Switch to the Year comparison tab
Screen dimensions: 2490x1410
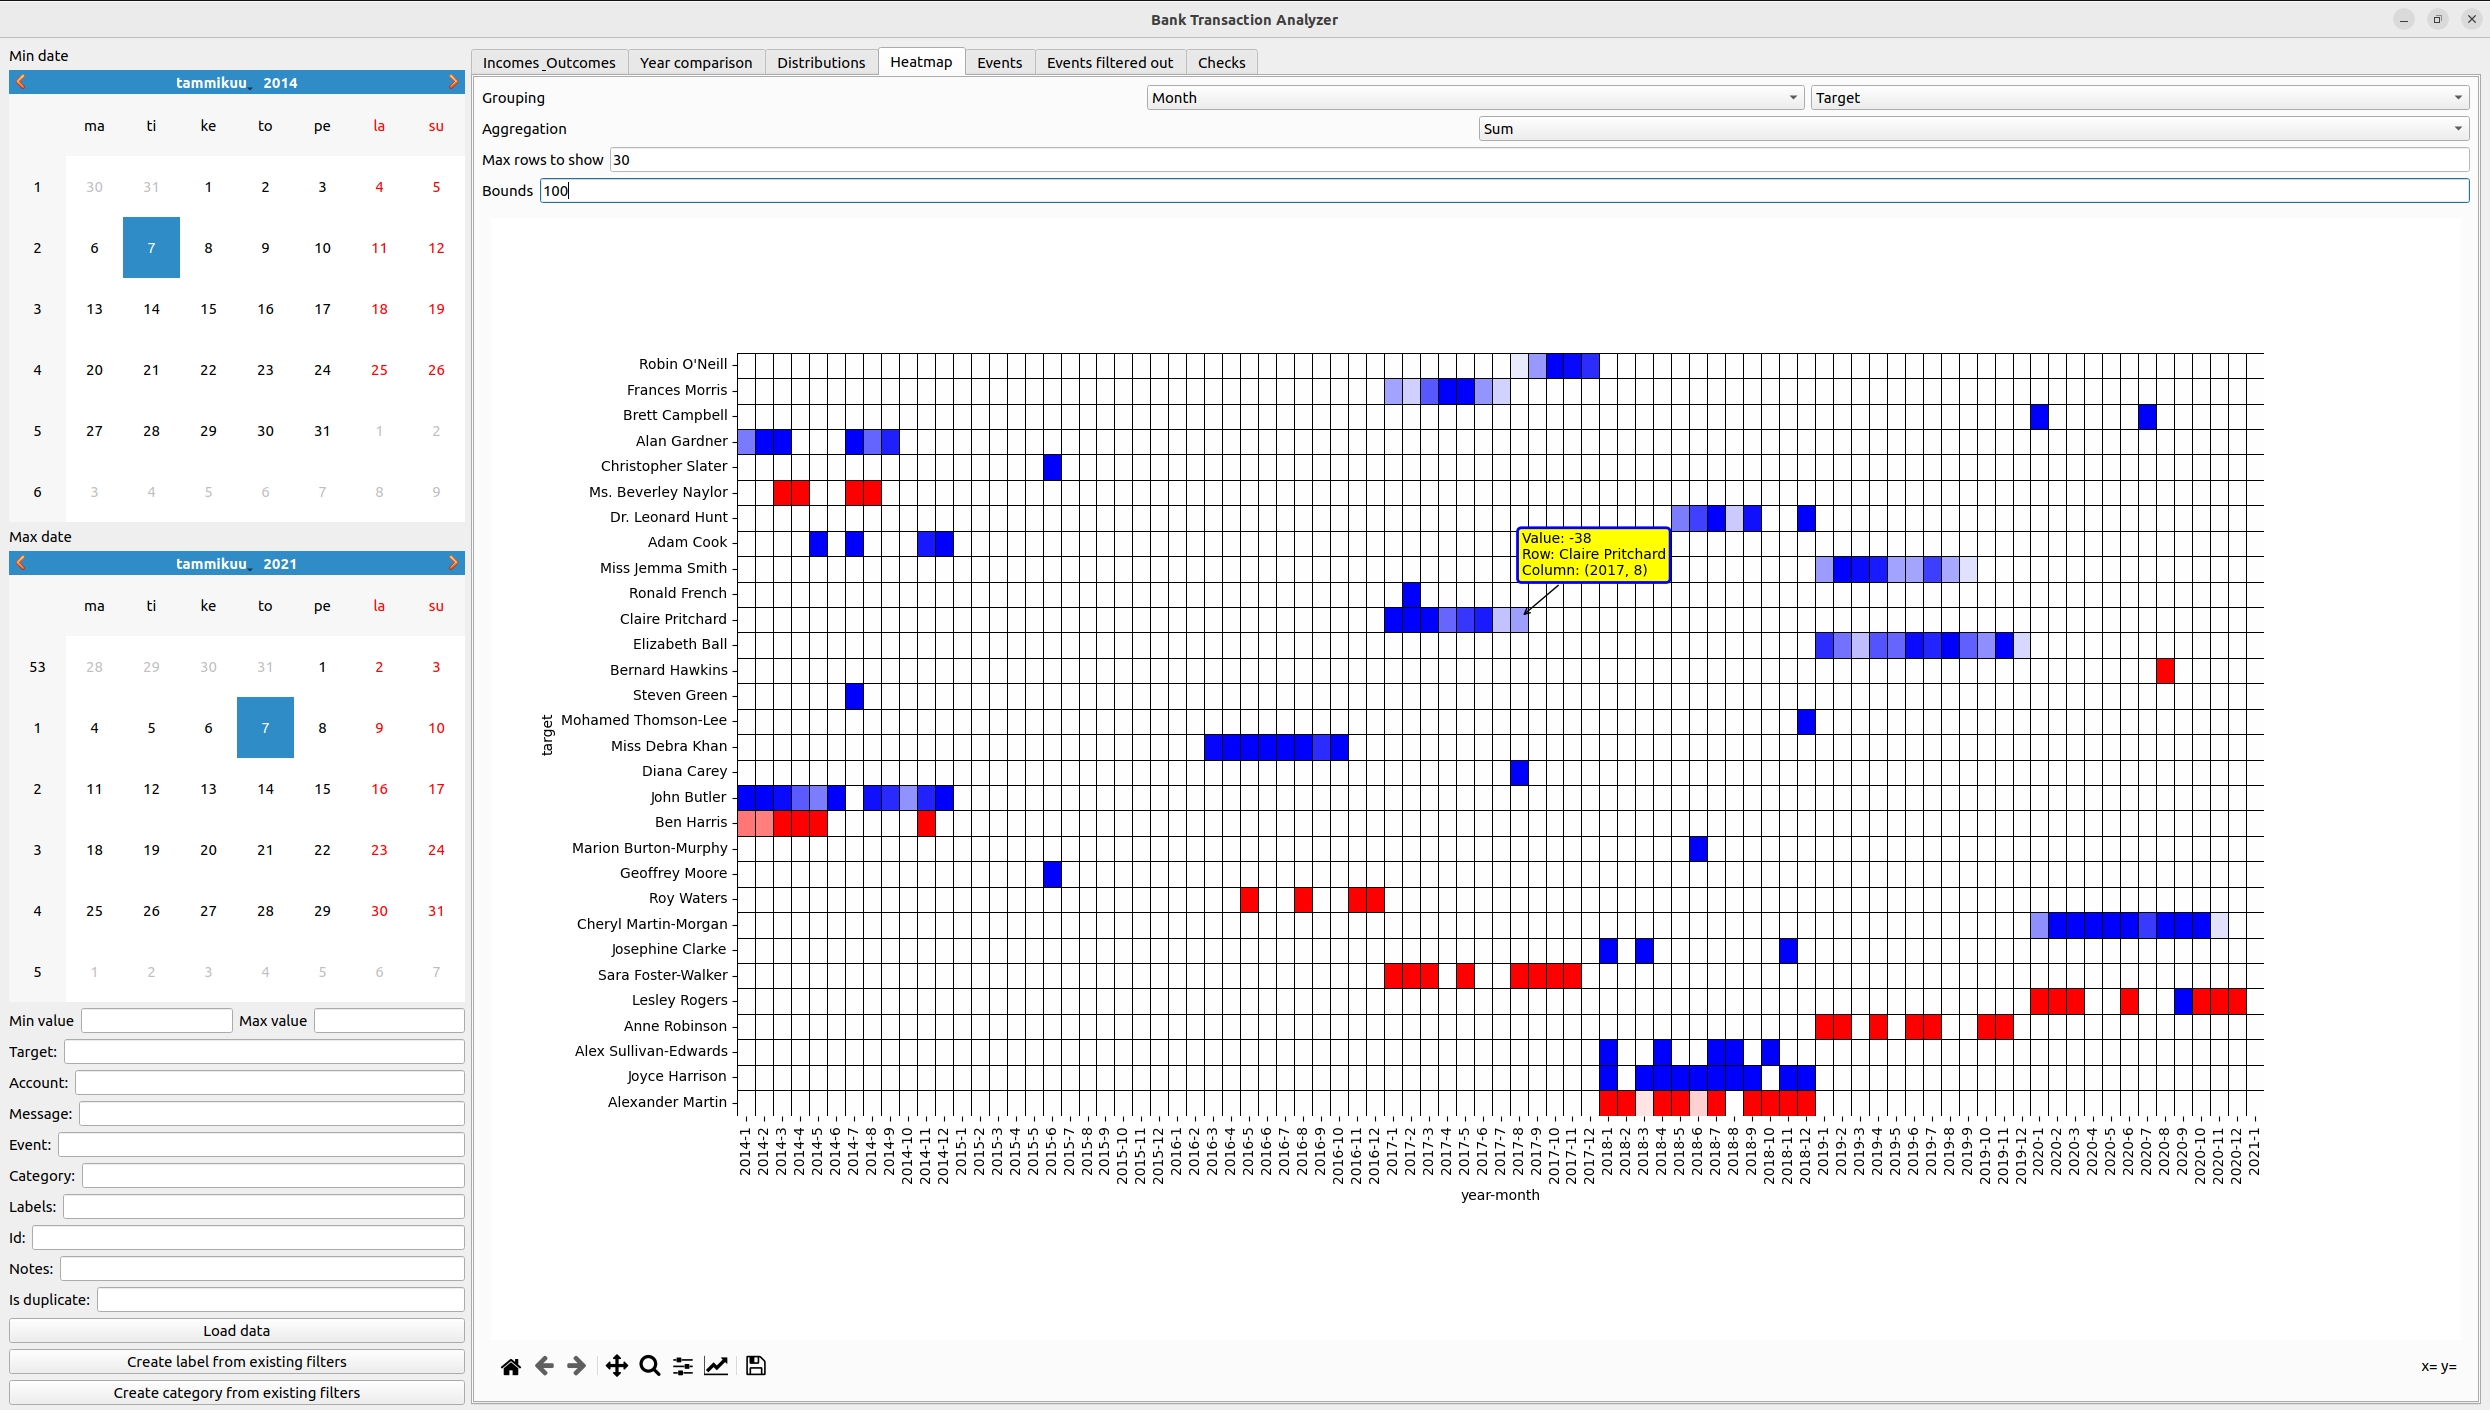pos(696,63)
